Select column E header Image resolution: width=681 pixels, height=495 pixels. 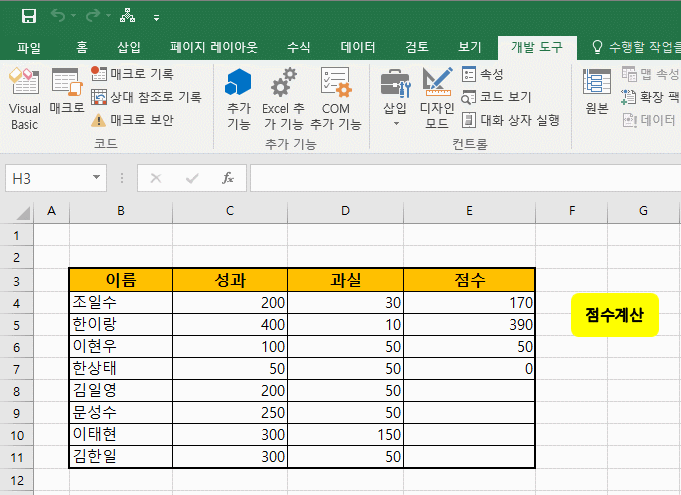469,211
